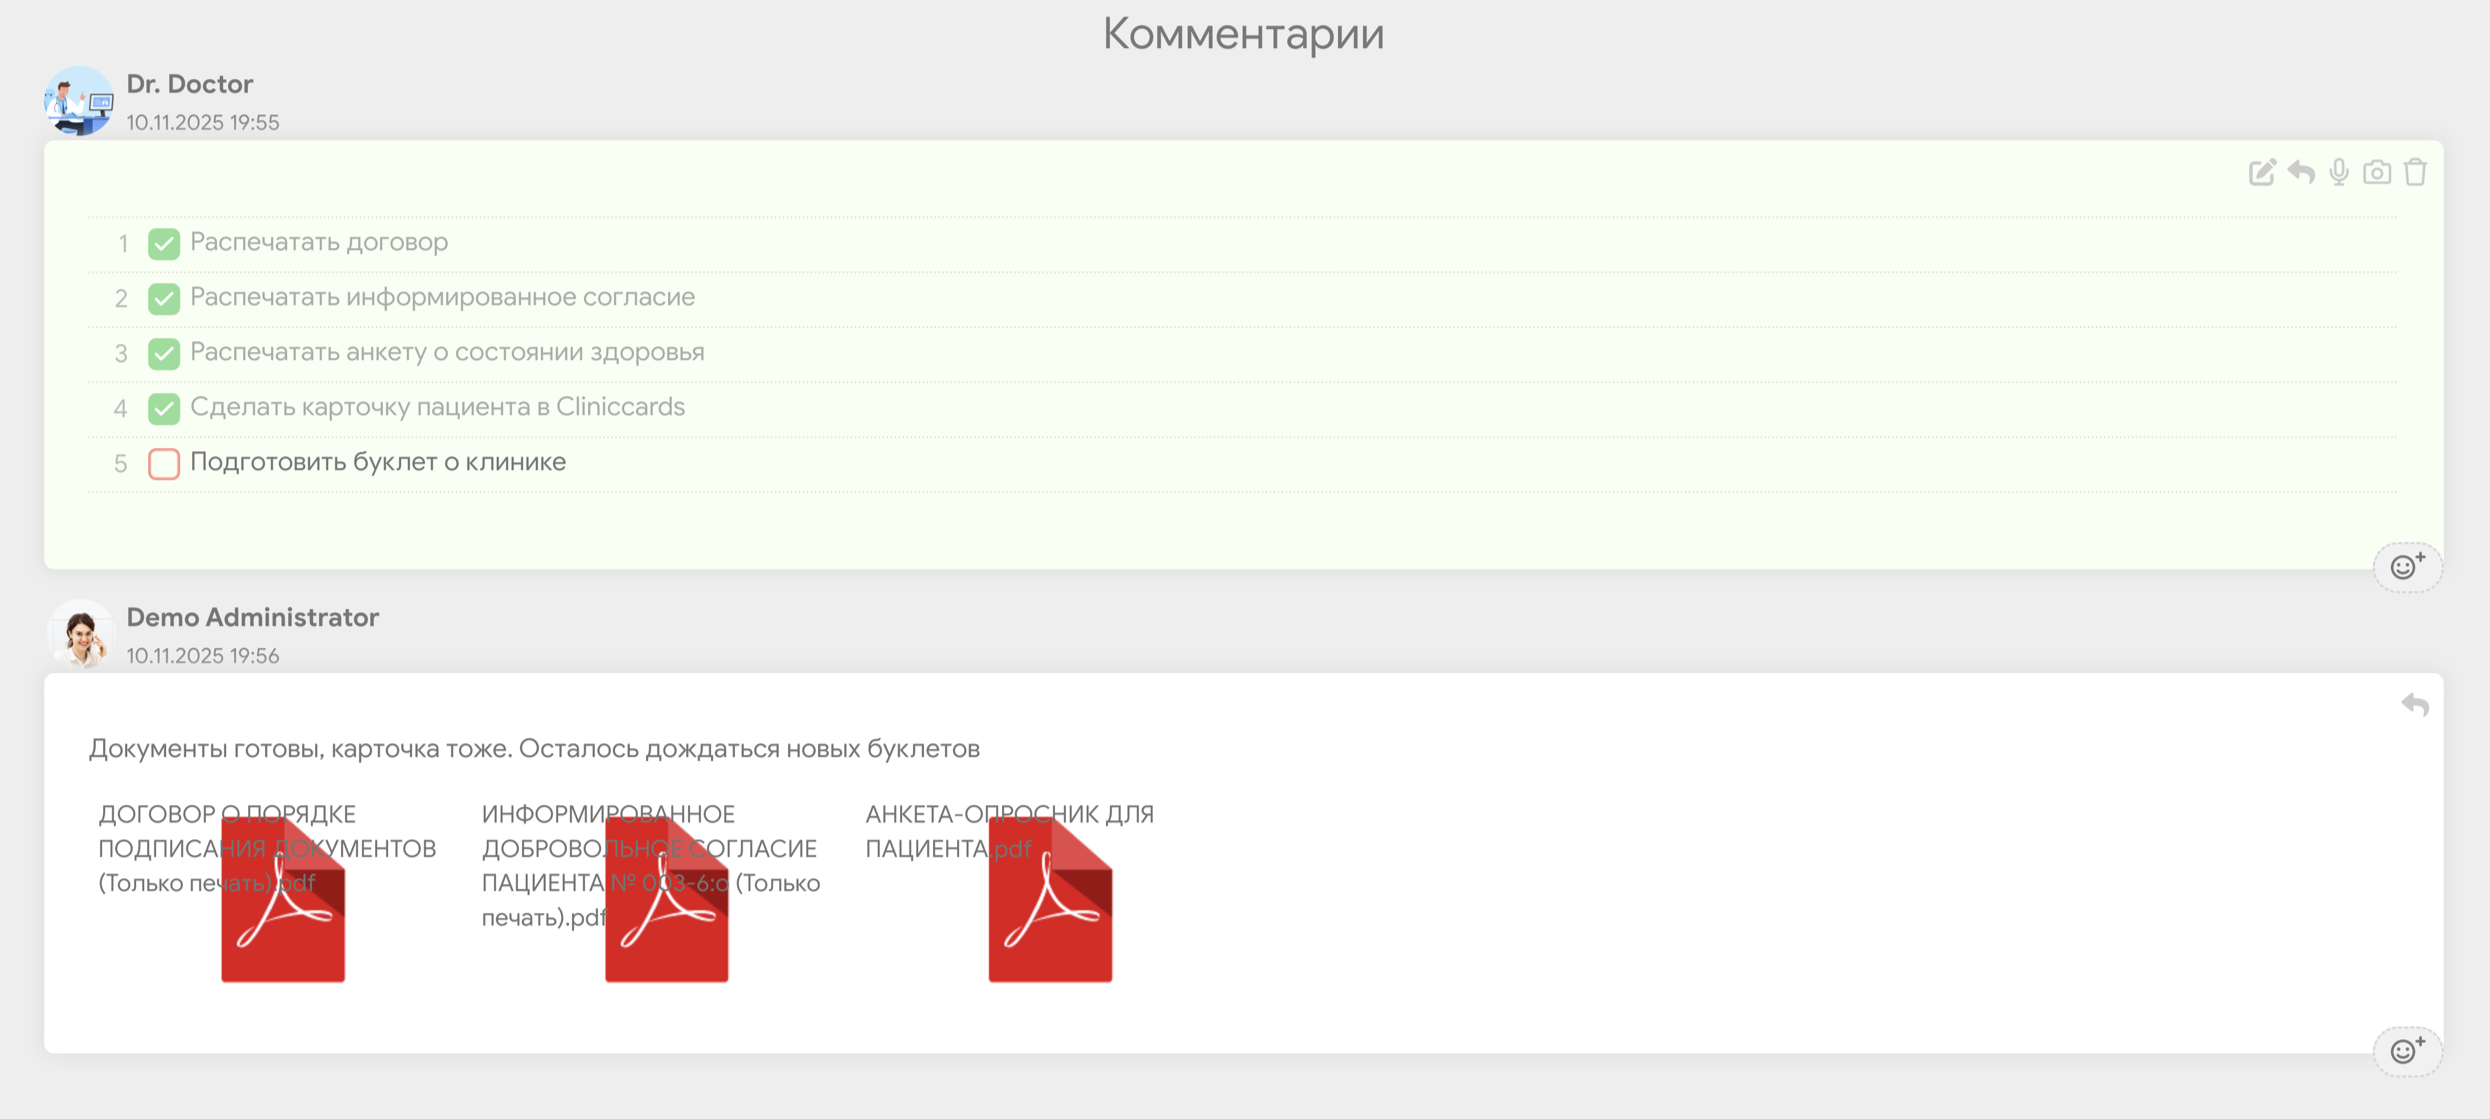Image resolution: width=2490 pixels, height=1119 pixels.
Task: Check the Подготовить буклет о клинике checkbox
Action: [x=164, y=463]
